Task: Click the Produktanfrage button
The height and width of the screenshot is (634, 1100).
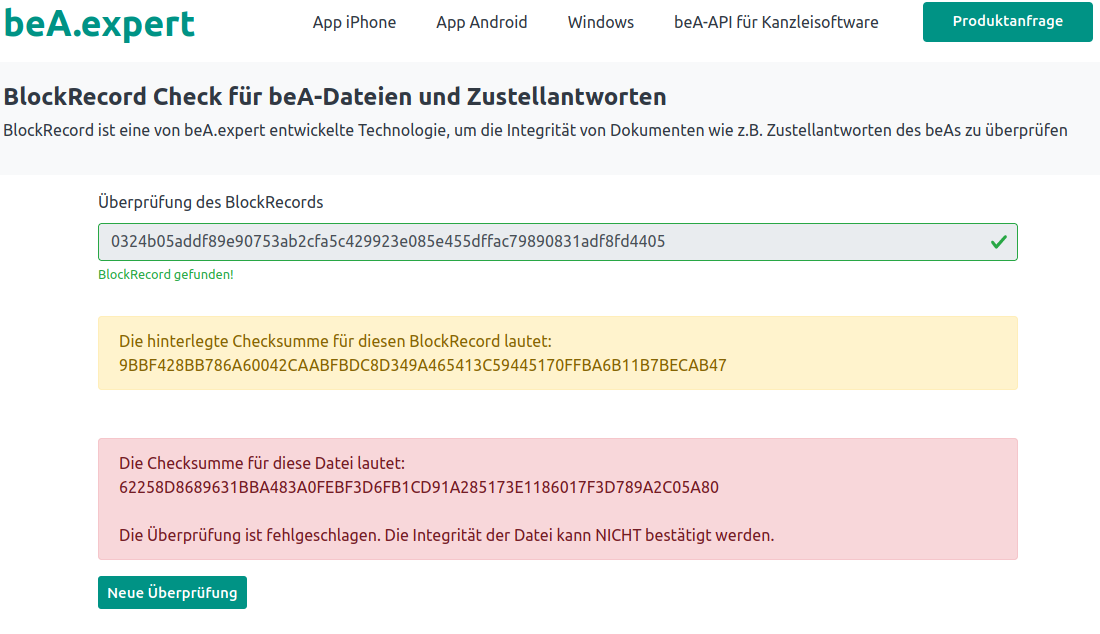Action: click(x=1007, y=22)
